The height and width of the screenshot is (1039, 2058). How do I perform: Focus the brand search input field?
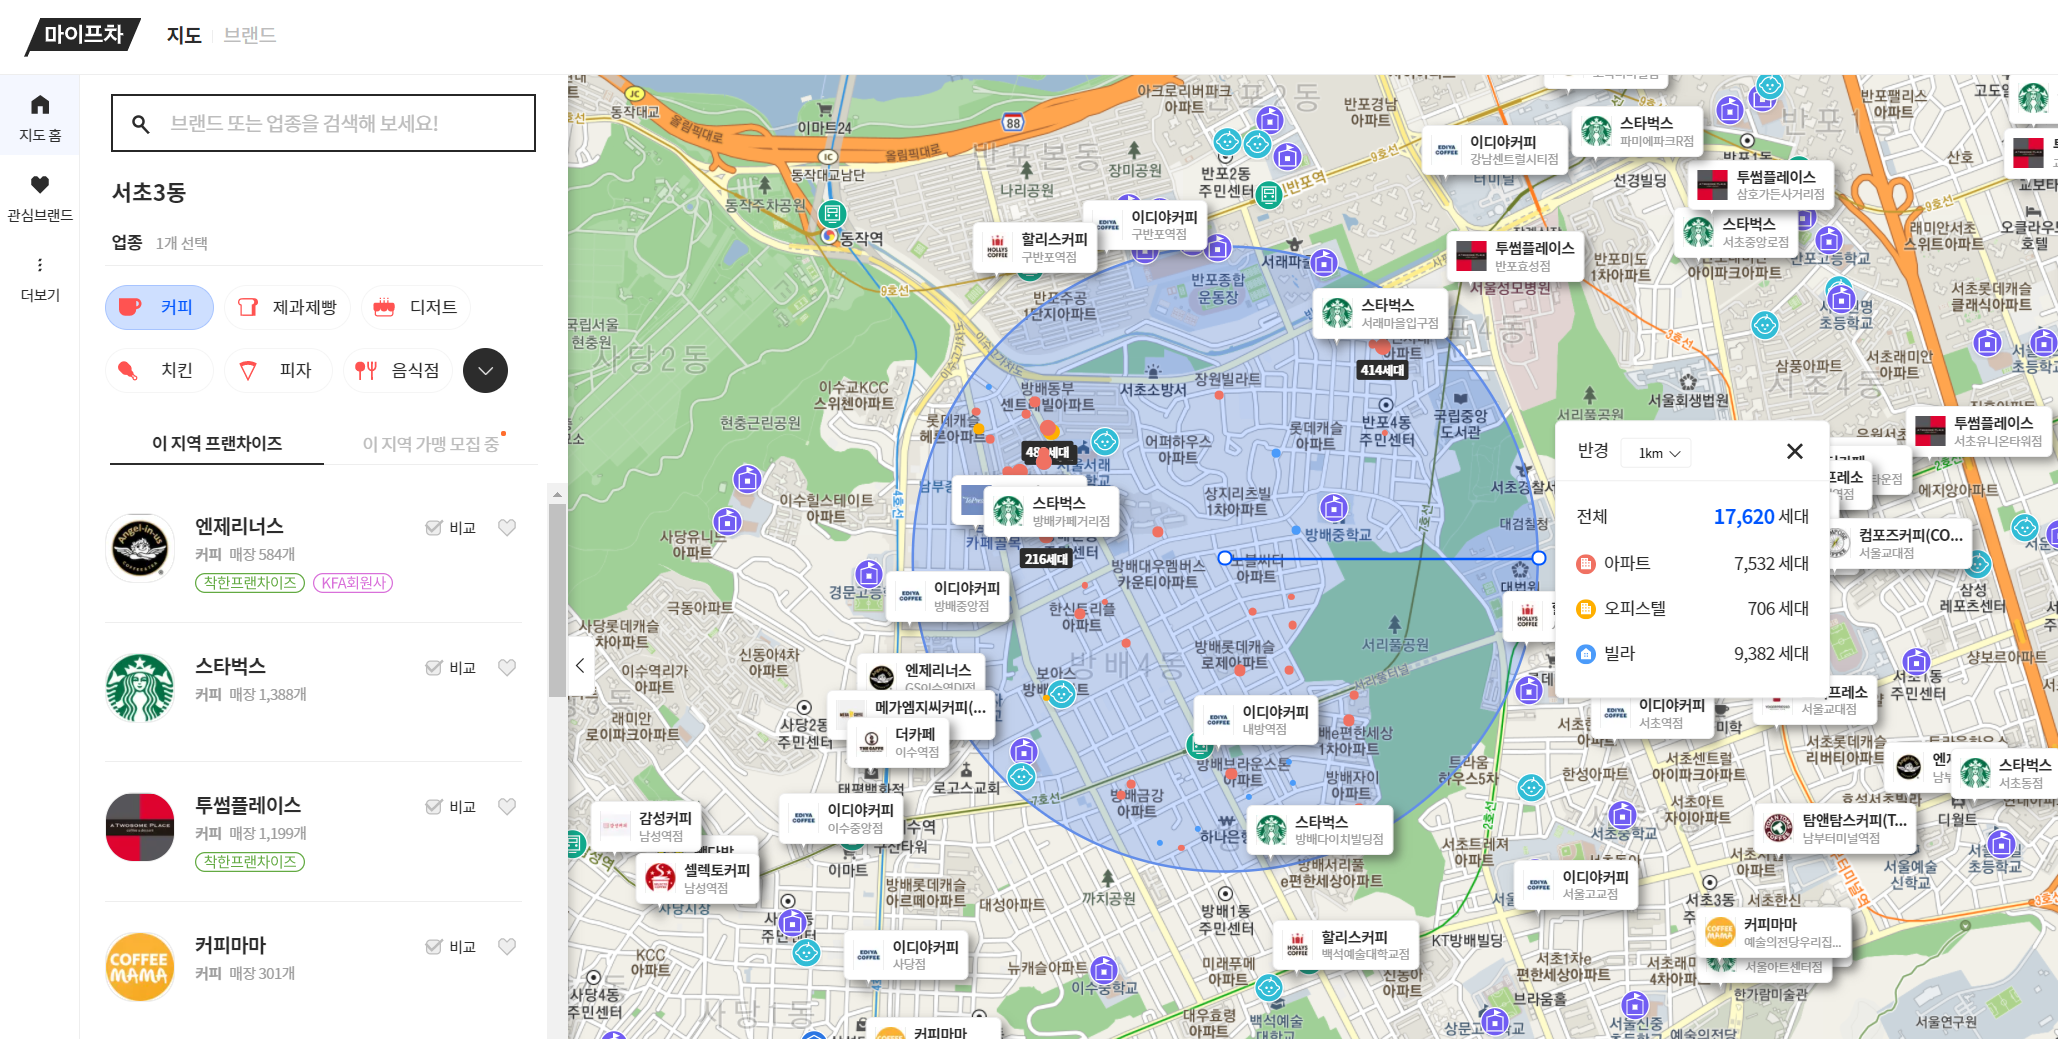(x=323, y=123)
